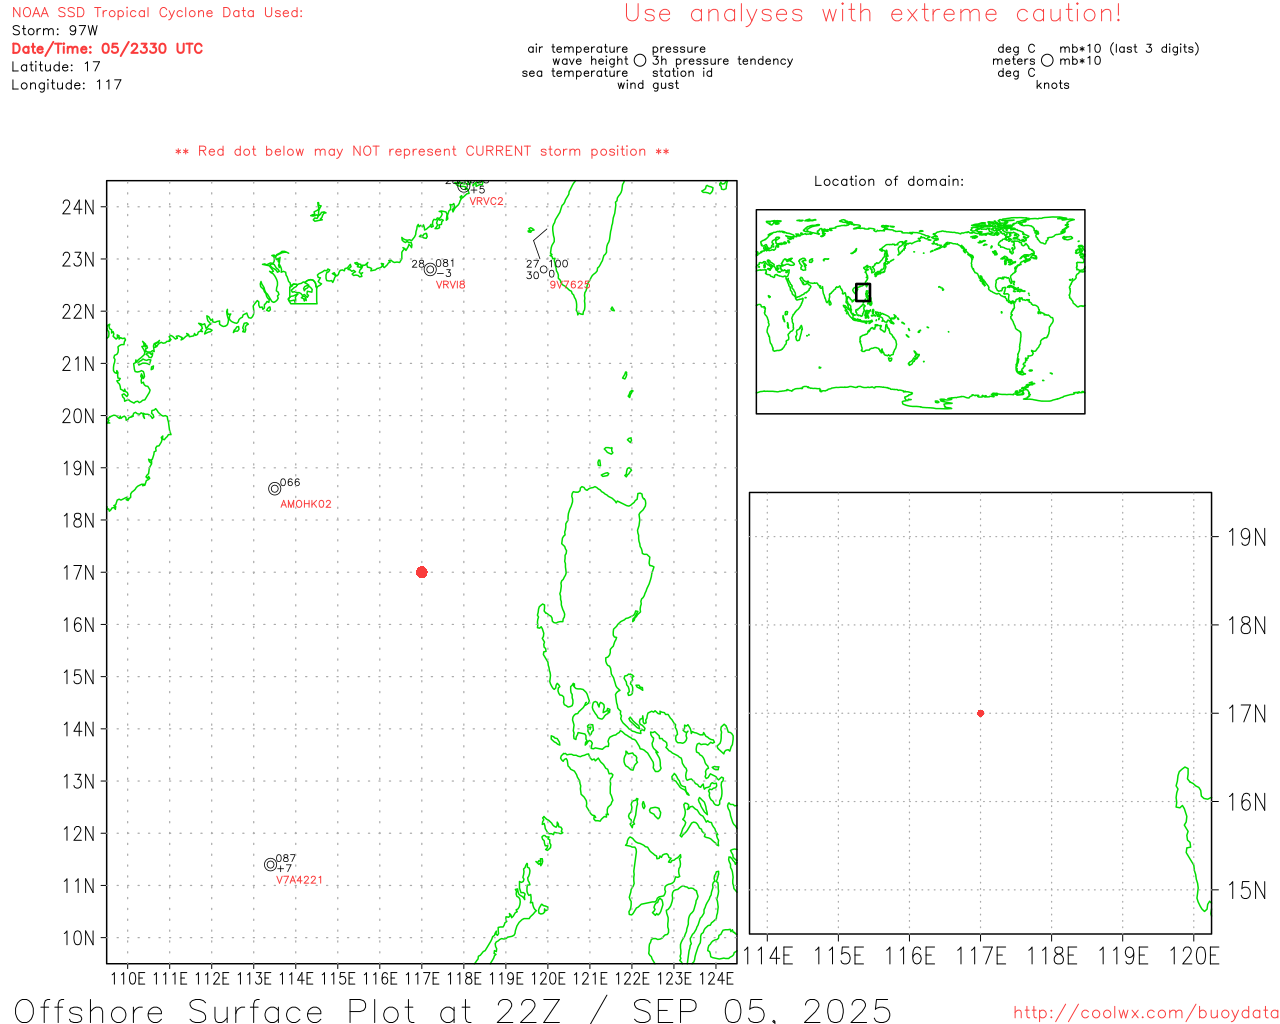
Task: Select the AMOHK02 station circle marker
Action: [x=275, y=489]
